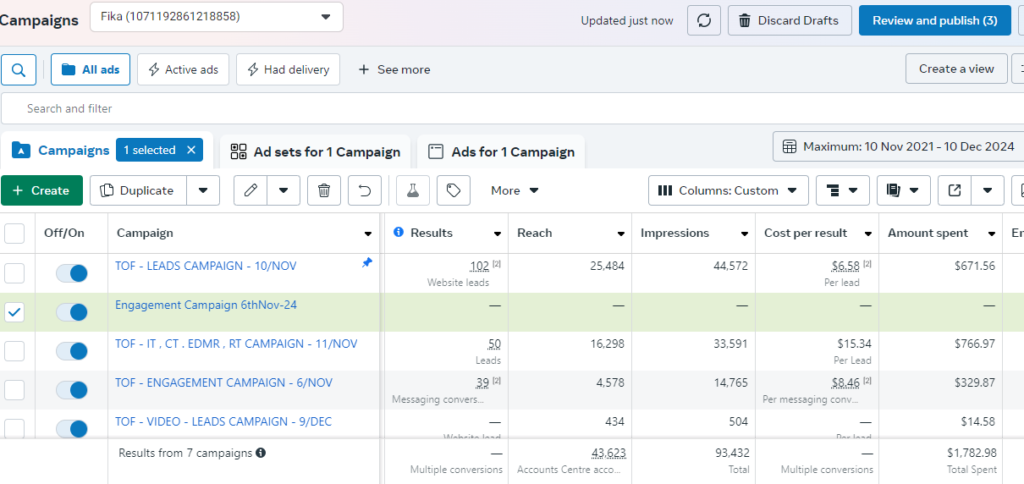Open the Duplicate options dropdown arrow

click(x=203, y=190)
